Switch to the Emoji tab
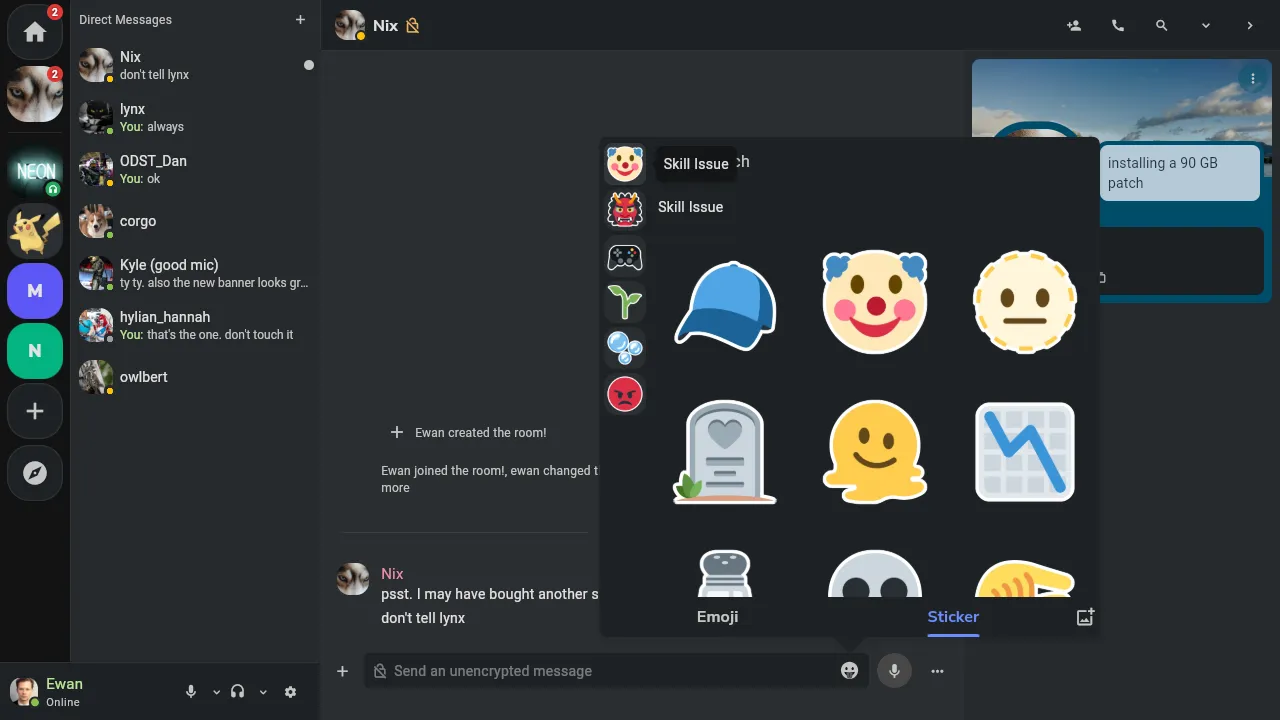The image size is (1280, 720). coord(717,617)
